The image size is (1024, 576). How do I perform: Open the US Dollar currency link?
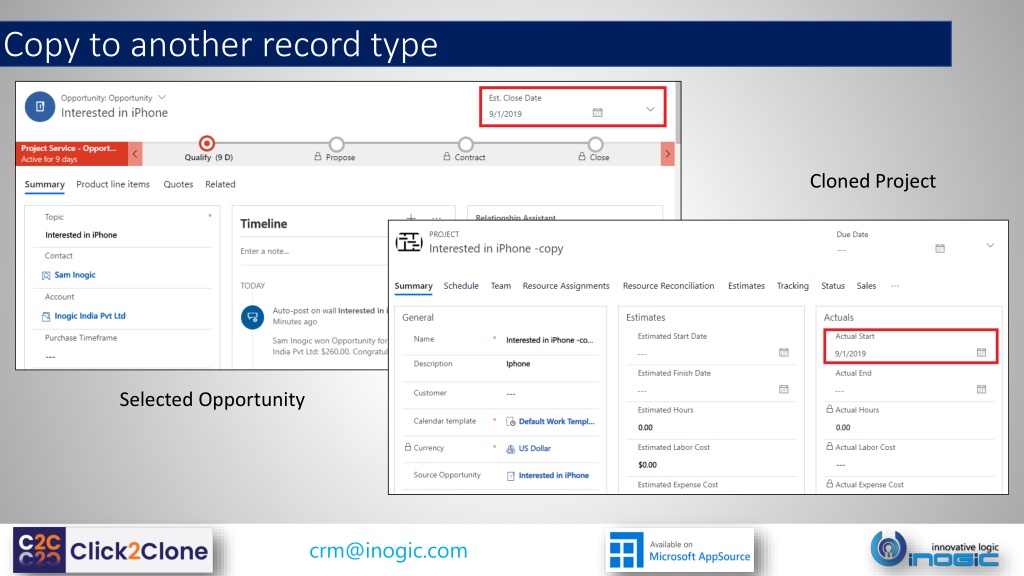pyautogui.click(x=535, y=449)
